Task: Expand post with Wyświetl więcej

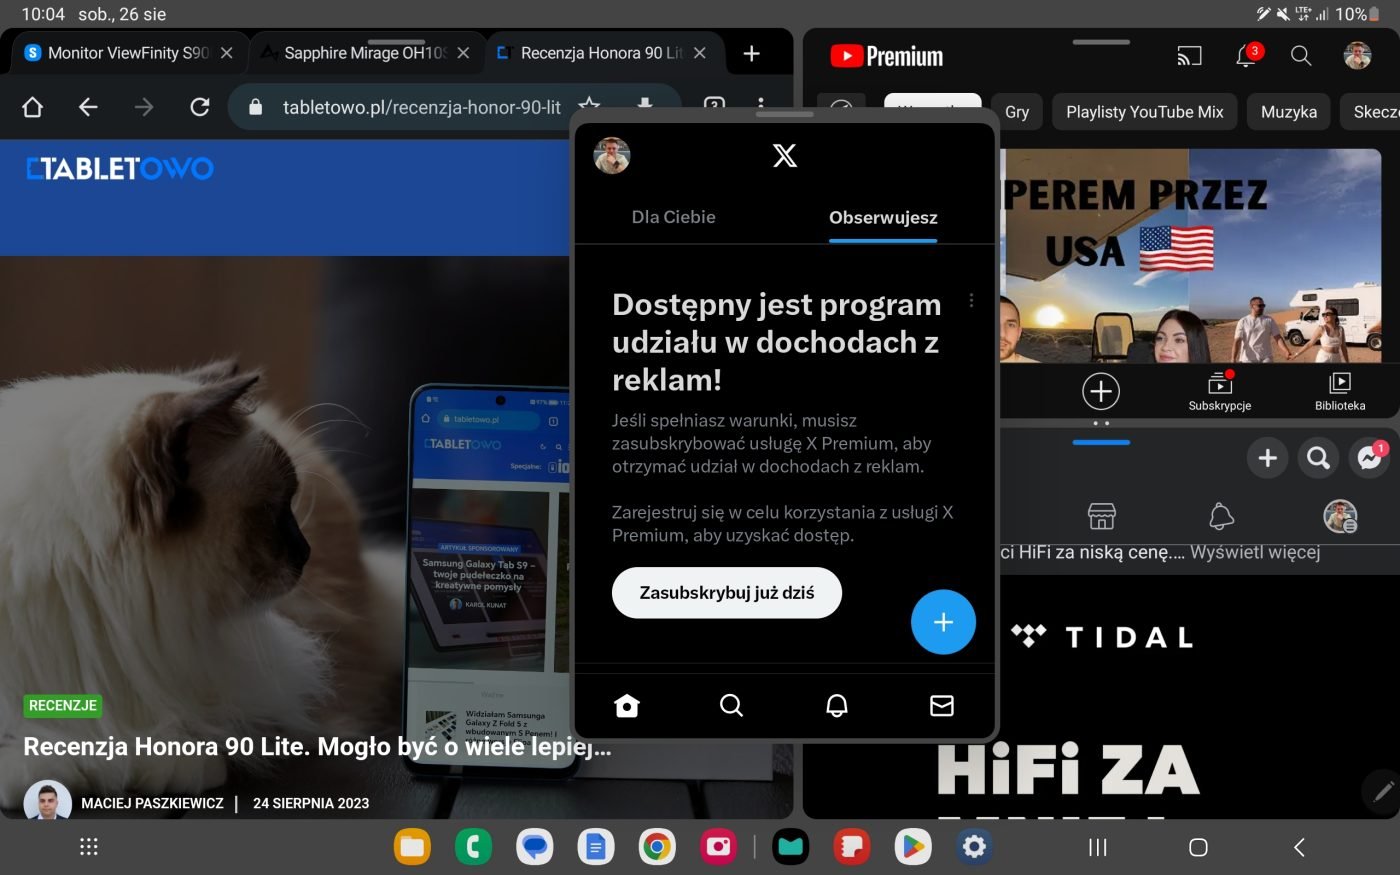Action: coord(1255,552)
